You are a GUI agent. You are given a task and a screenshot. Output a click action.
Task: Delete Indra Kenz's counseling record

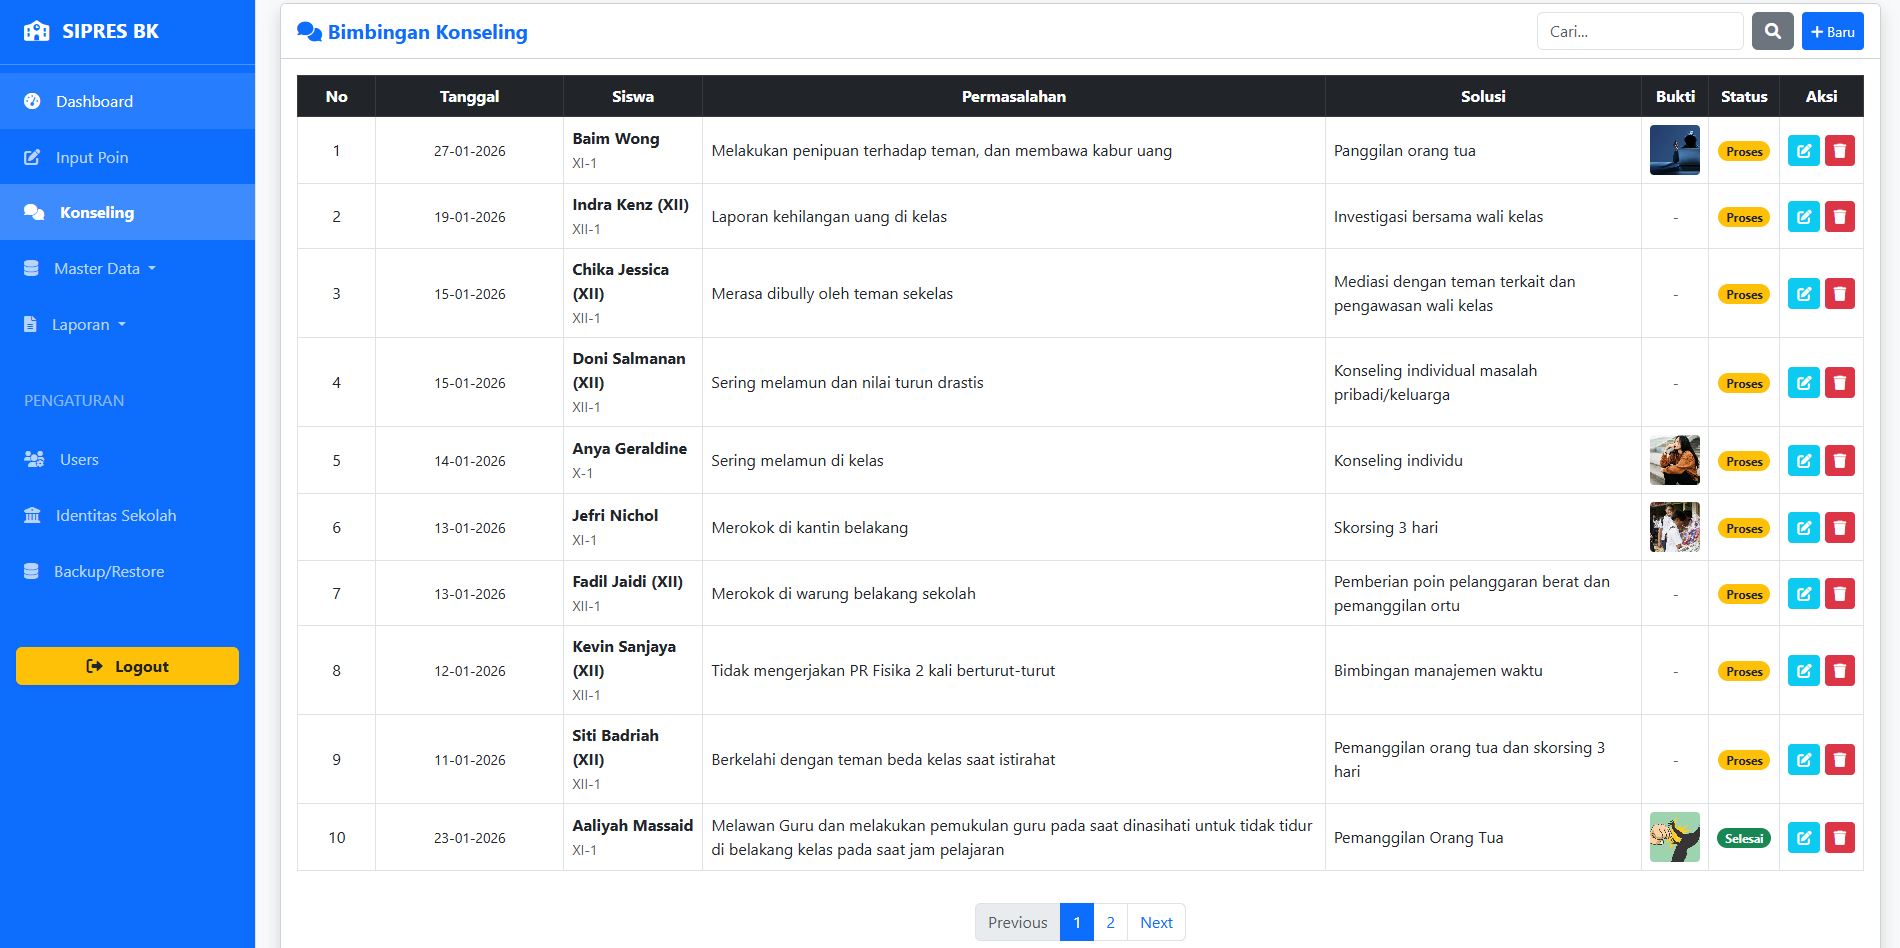tap(1840, 217)
